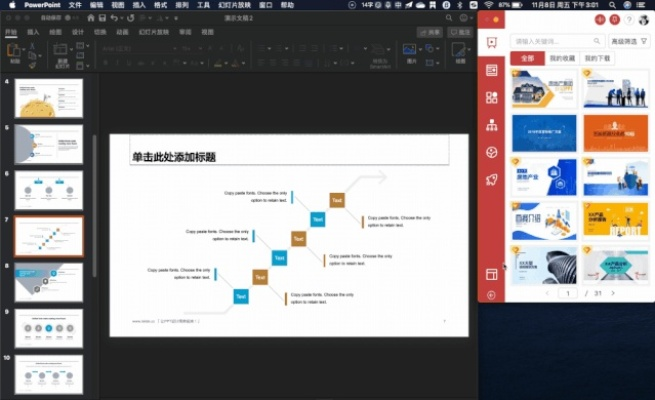Select slide 8 thumbnail in slide panel
This screenshot has height=400, width=655.
click(48, 281)
